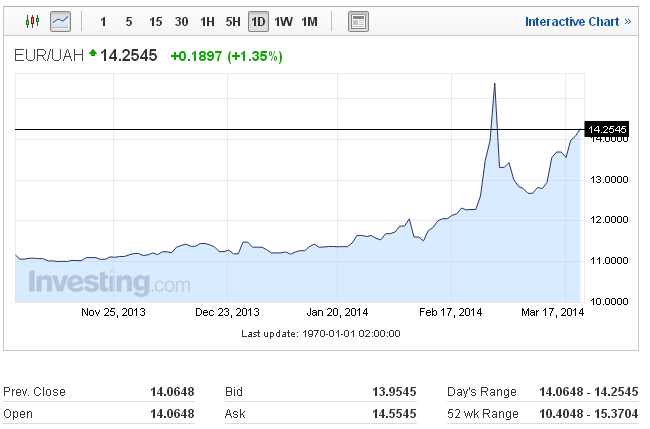Screen dimensions: 650x429
Task: Click the 14.2545 current price marker
Action: (606, 129)
